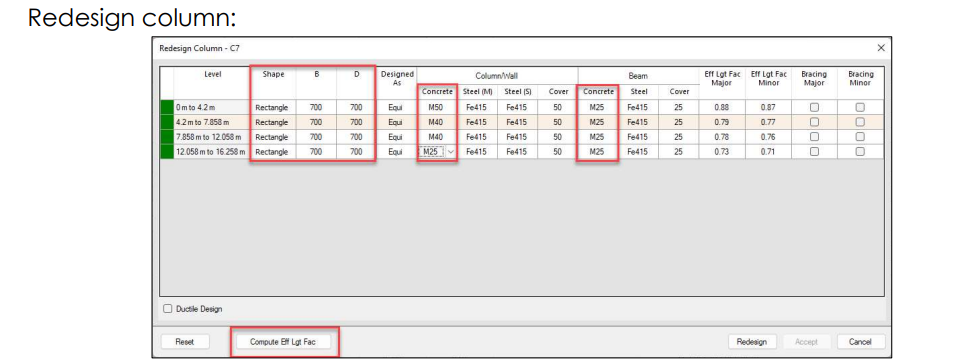Click M40 concrete cell in 7.858 m row
The height and width of the screenshot is (364, 961).
[x=436, y=137]
